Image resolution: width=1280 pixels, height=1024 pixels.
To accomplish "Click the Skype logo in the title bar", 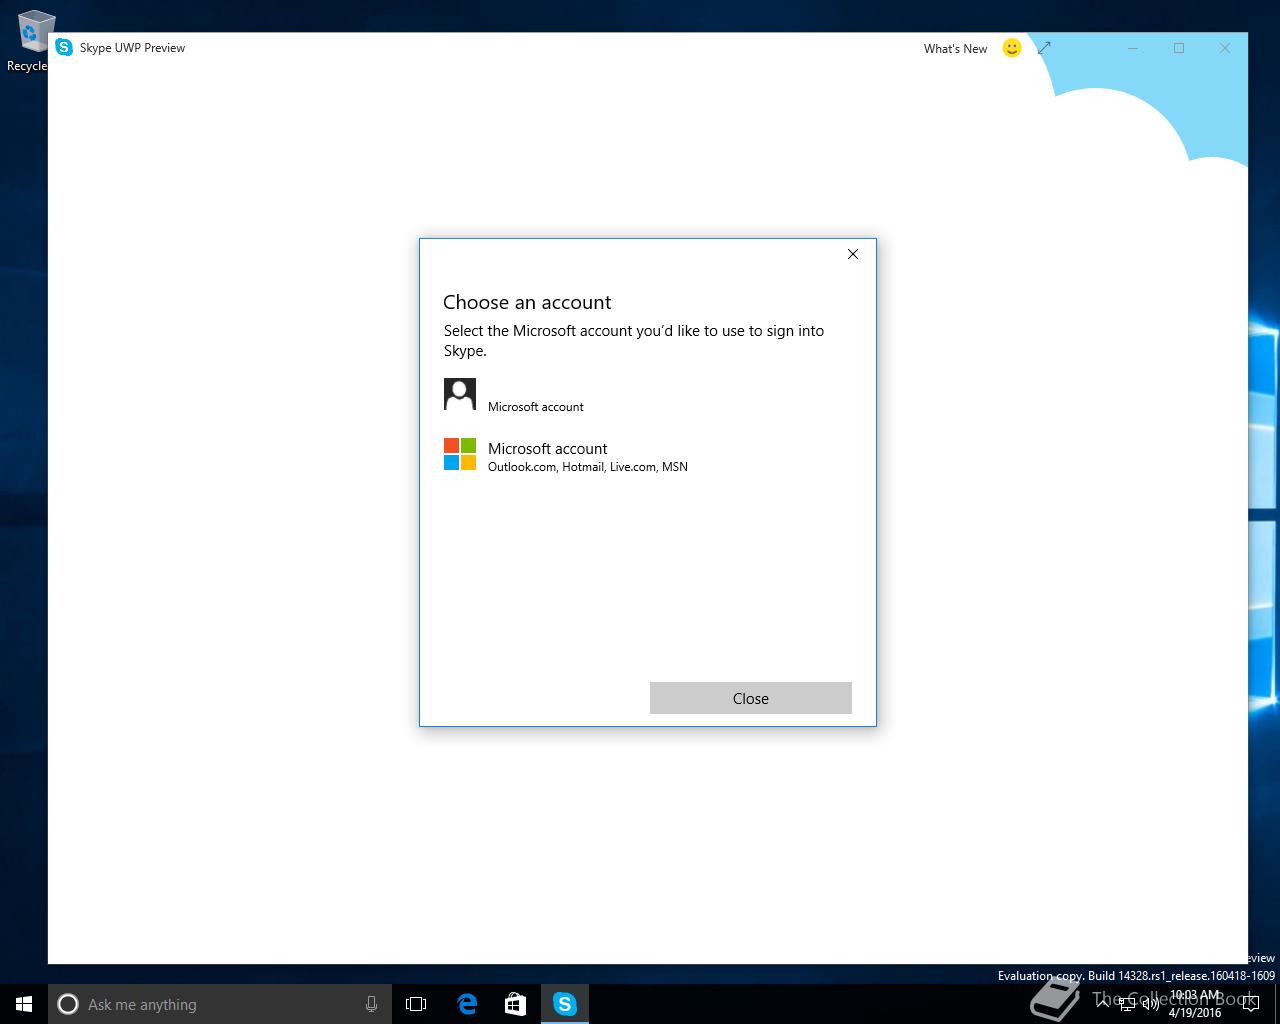I will 64,47.
